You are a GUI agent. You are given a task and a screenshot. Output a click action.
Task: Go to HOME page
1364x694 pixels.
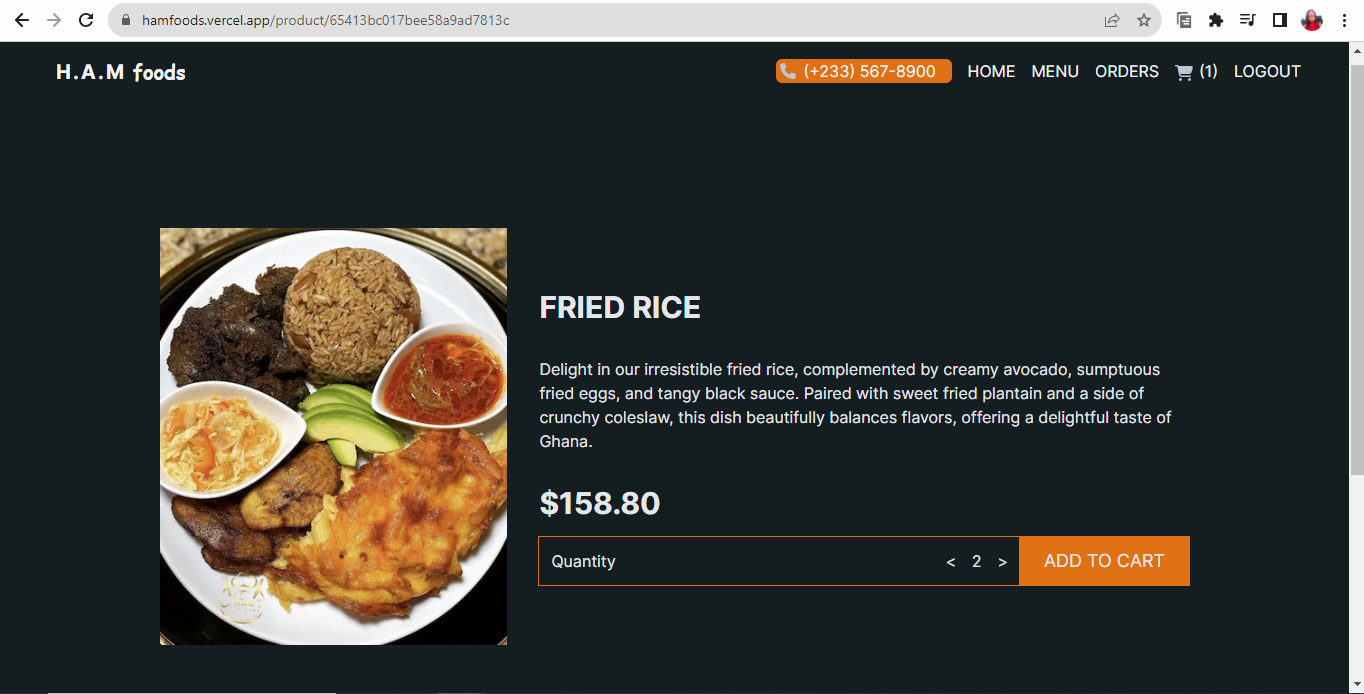click(991, 72)
